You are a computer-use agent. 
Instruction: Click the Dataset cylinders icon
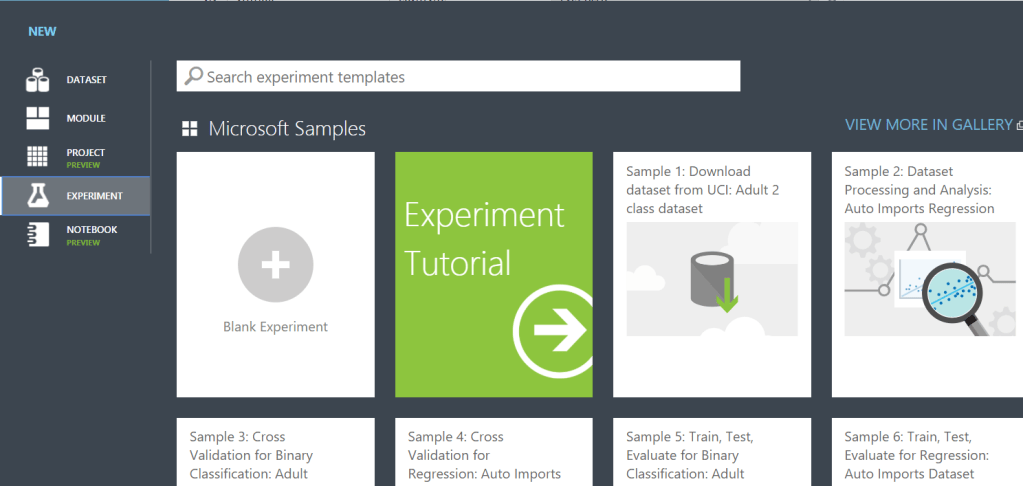click(x=38, y=80)
